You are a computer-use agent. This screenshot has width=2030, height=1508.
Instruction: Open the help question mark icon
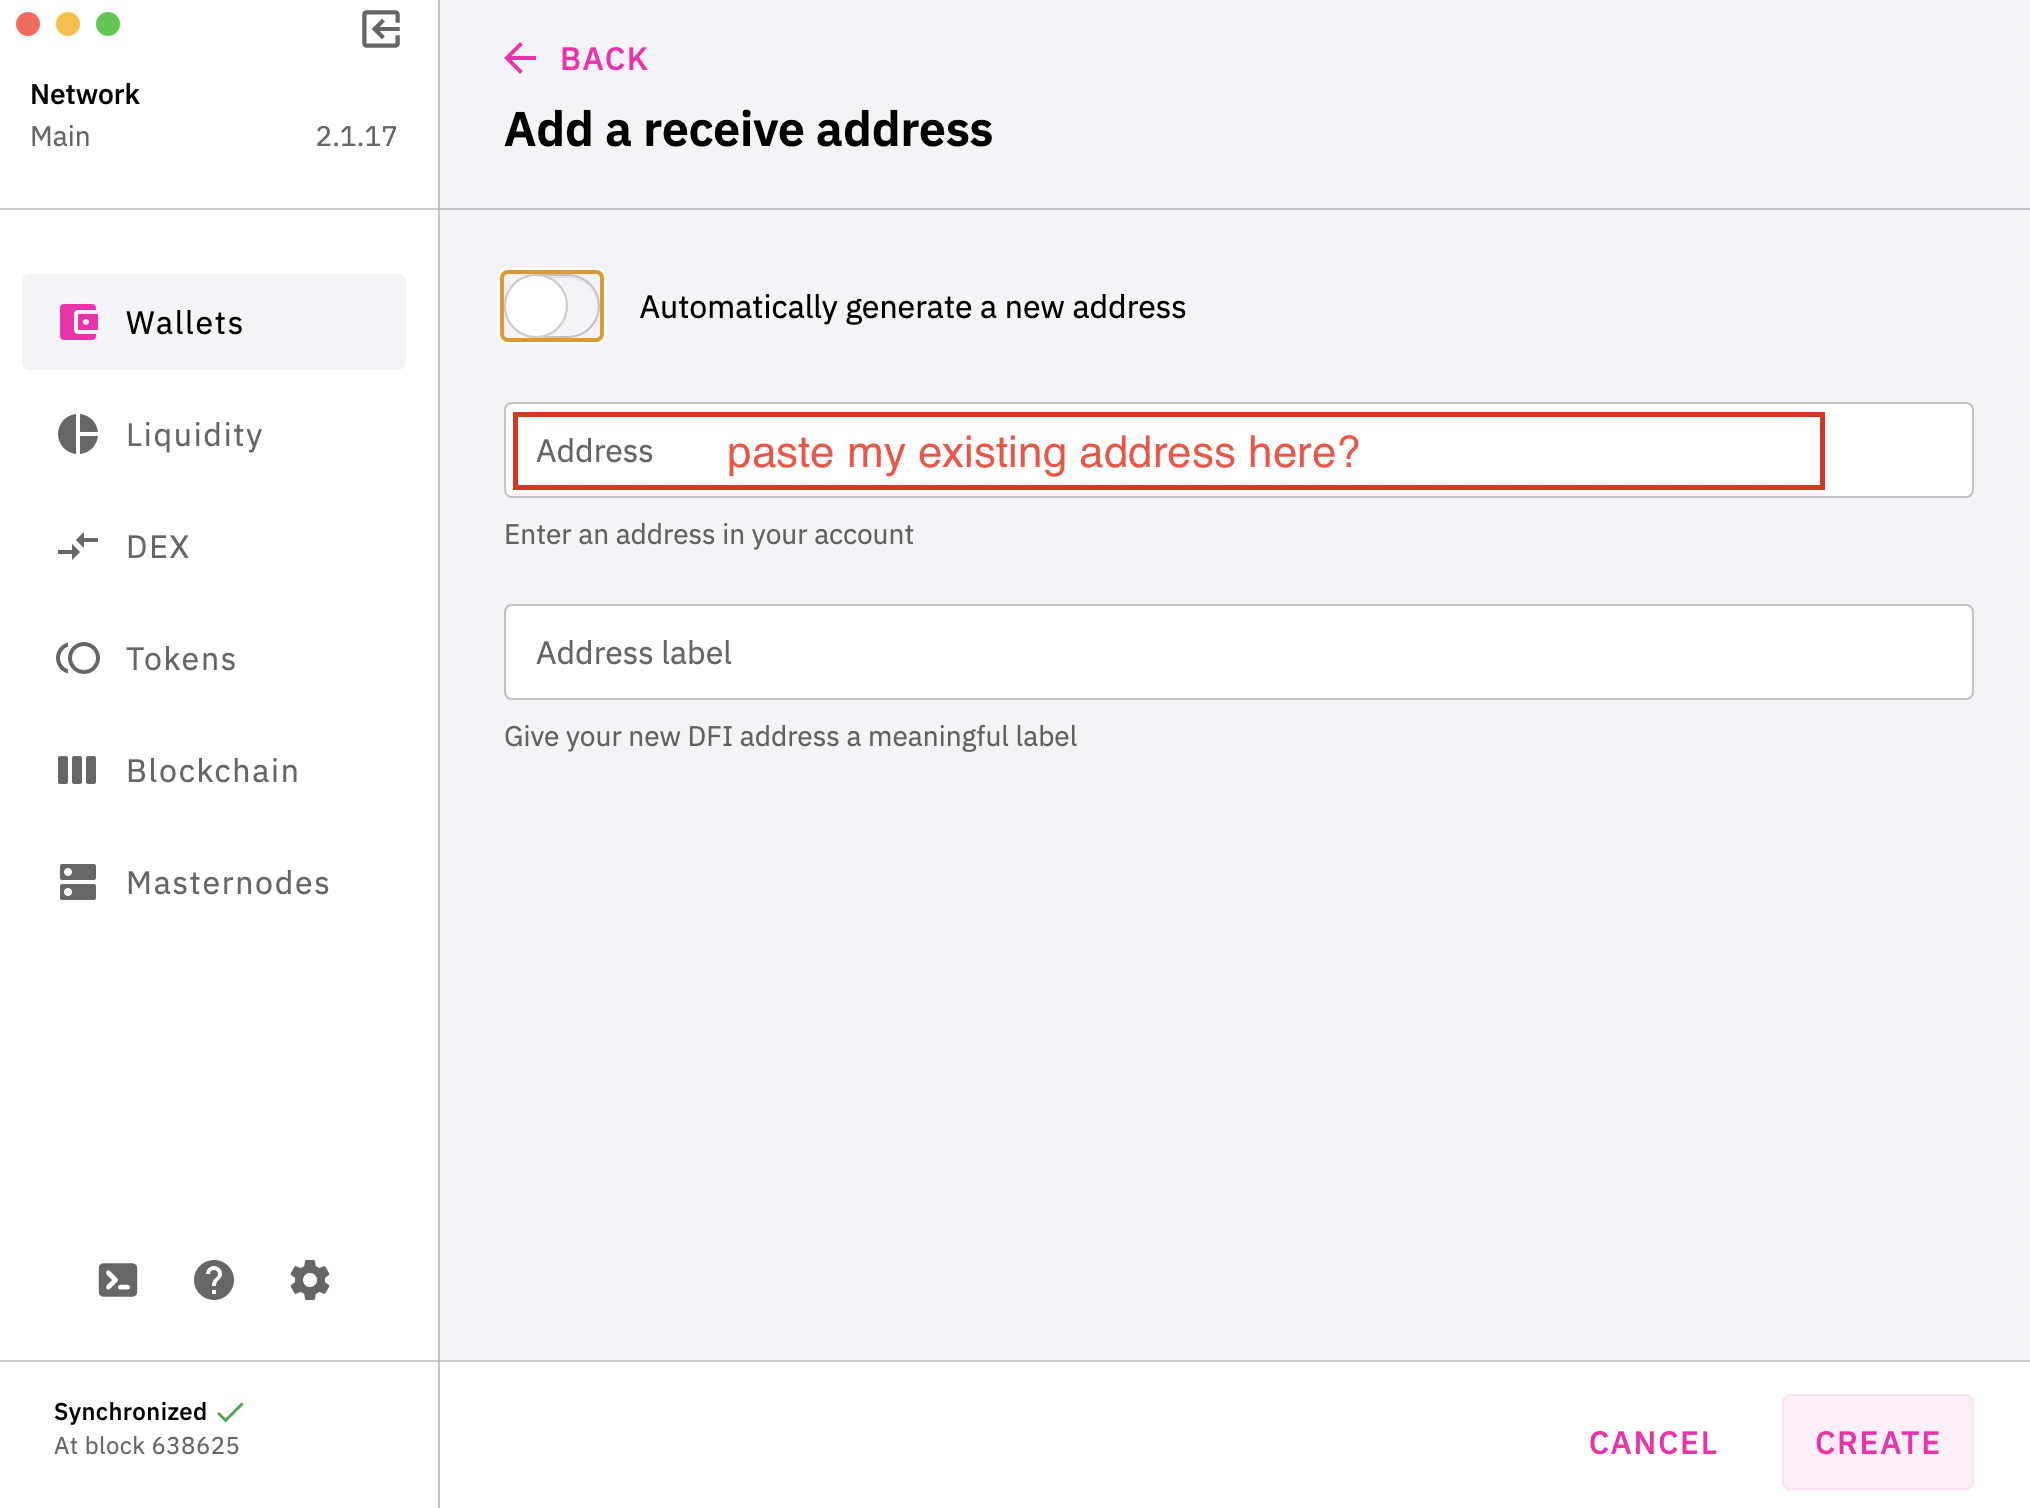coord(214,1280)
